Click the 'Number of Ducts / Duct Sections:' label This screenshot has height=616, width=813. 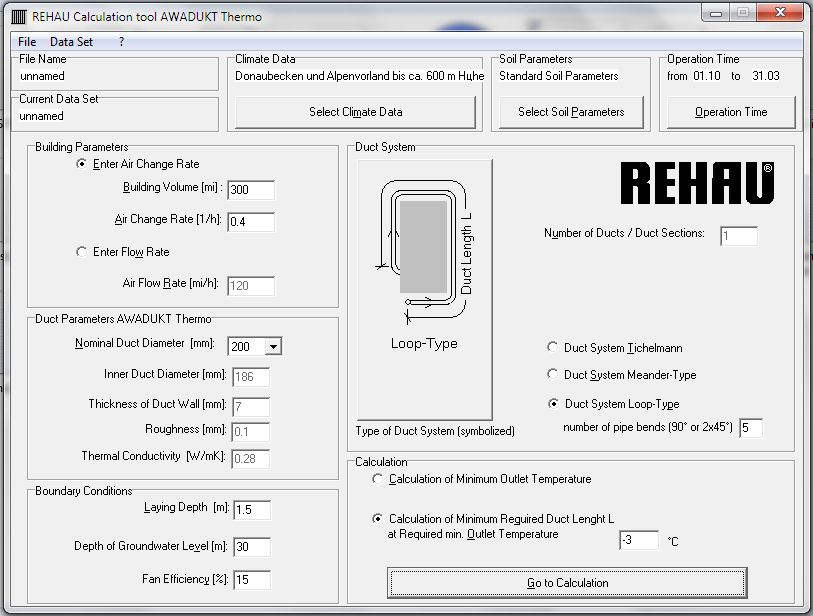[x=624, y=233]
